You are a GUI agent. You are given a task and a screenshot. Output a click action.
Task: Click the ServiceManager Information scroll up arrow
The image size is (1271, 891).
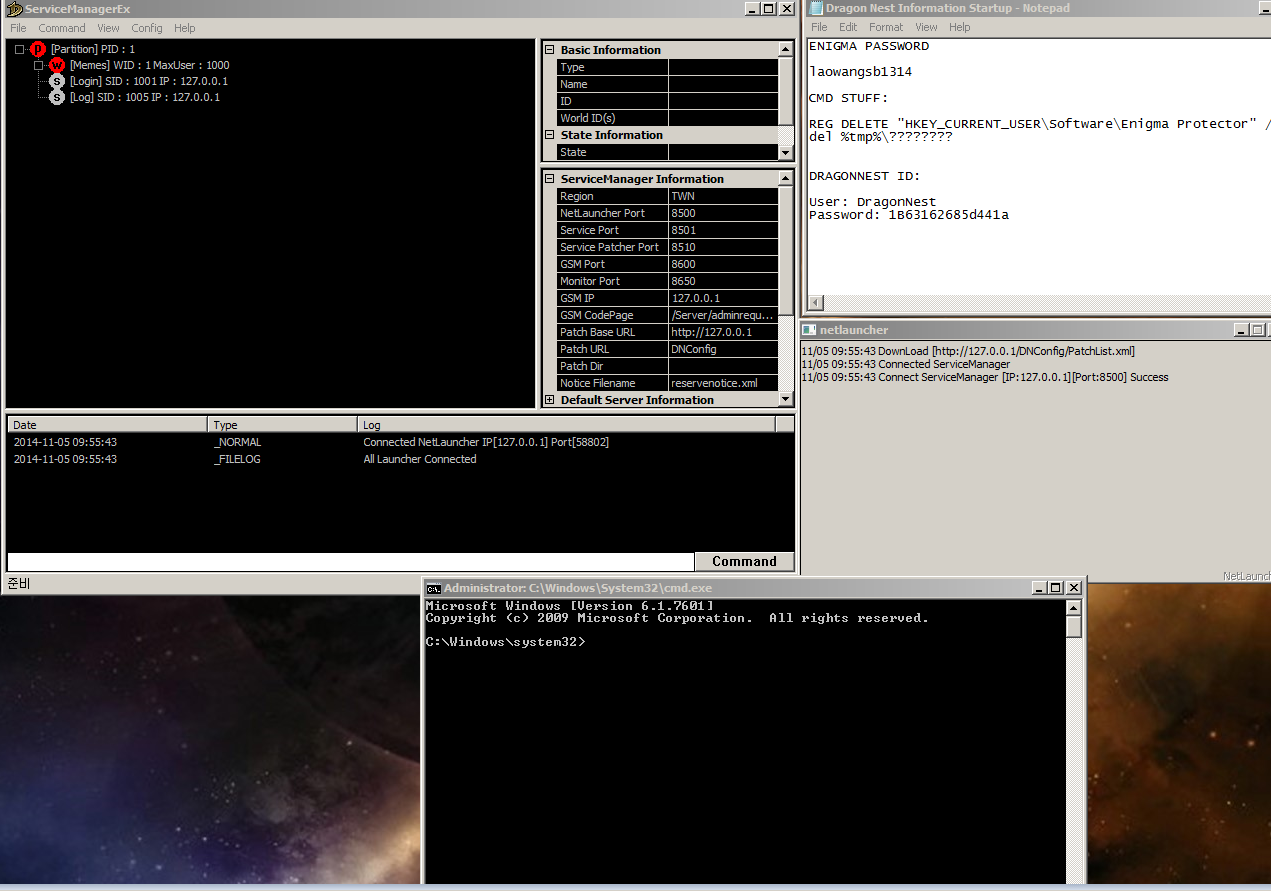tap(786, 179)
